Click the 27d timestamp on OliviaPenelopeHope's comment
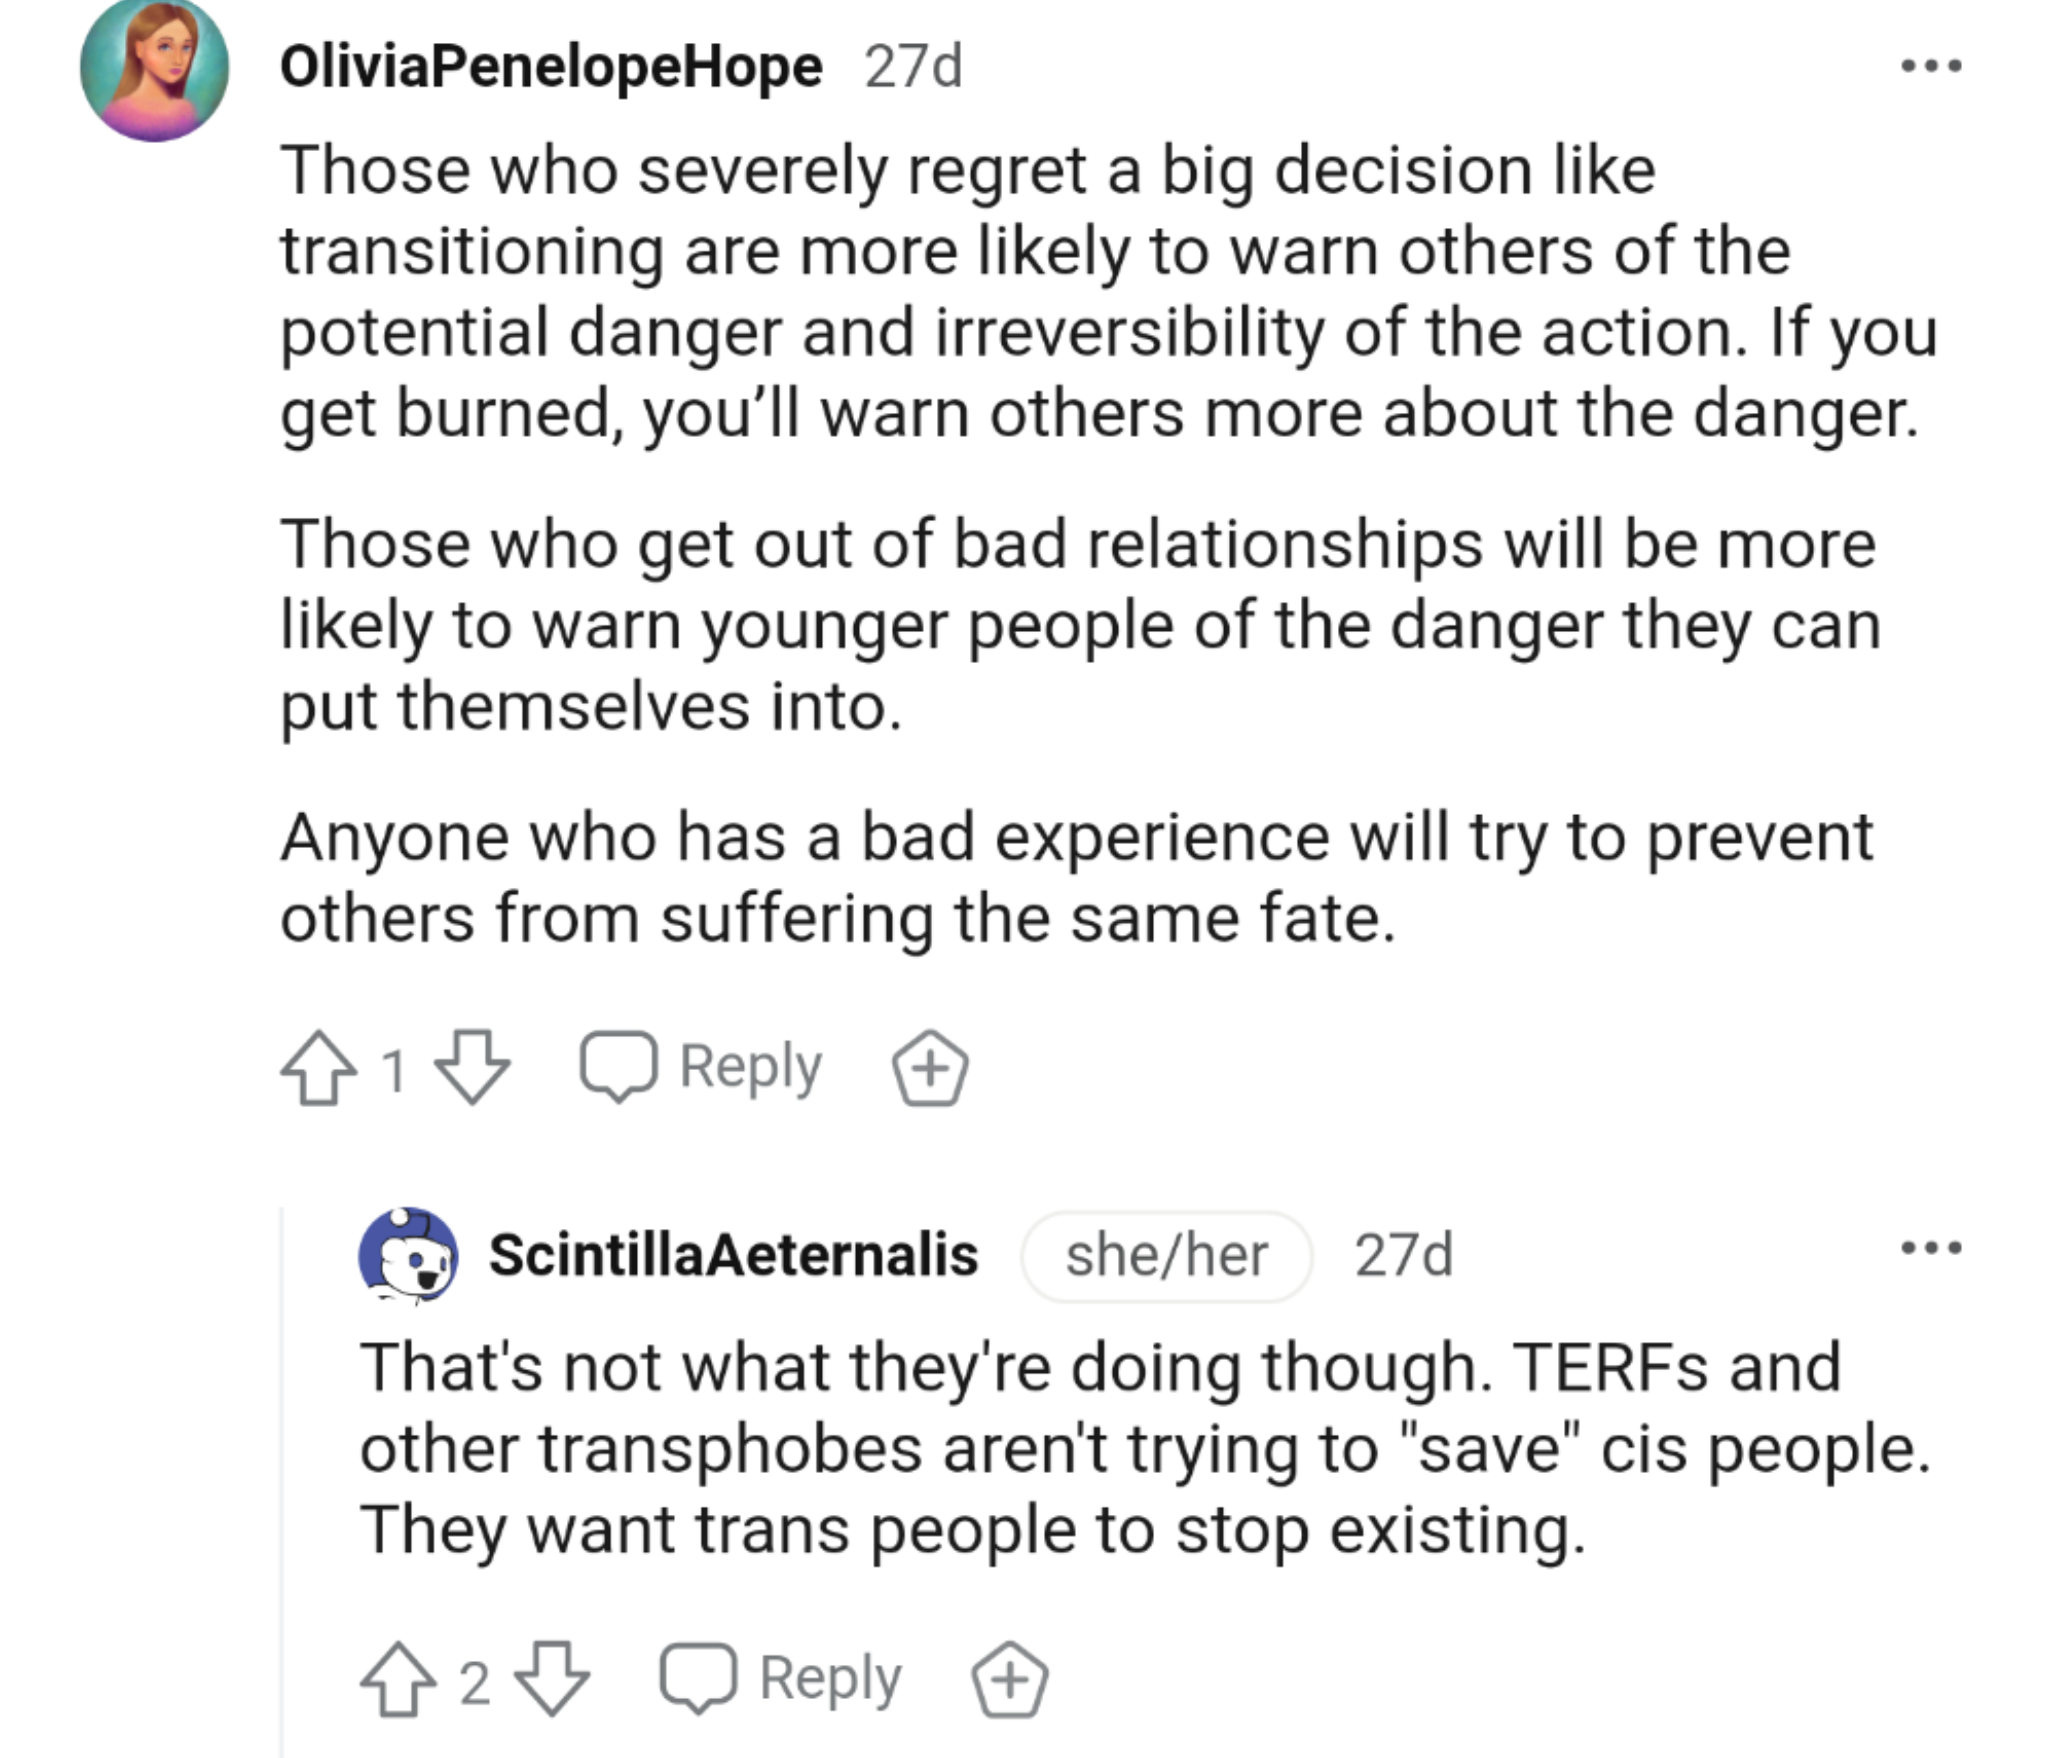The height and width of the screenshot is (1758, 2048). point(913,68)
